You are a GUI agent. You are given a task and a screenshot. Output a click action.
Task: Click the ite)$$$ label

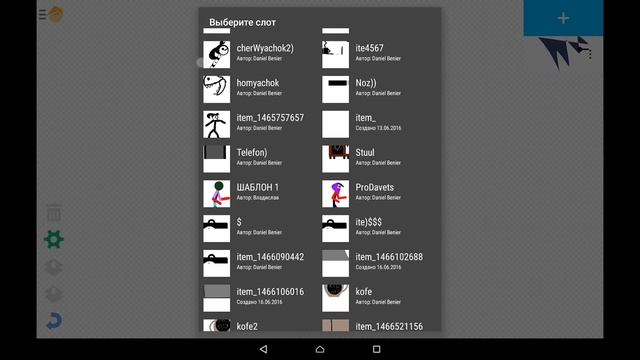coord(369,222)
